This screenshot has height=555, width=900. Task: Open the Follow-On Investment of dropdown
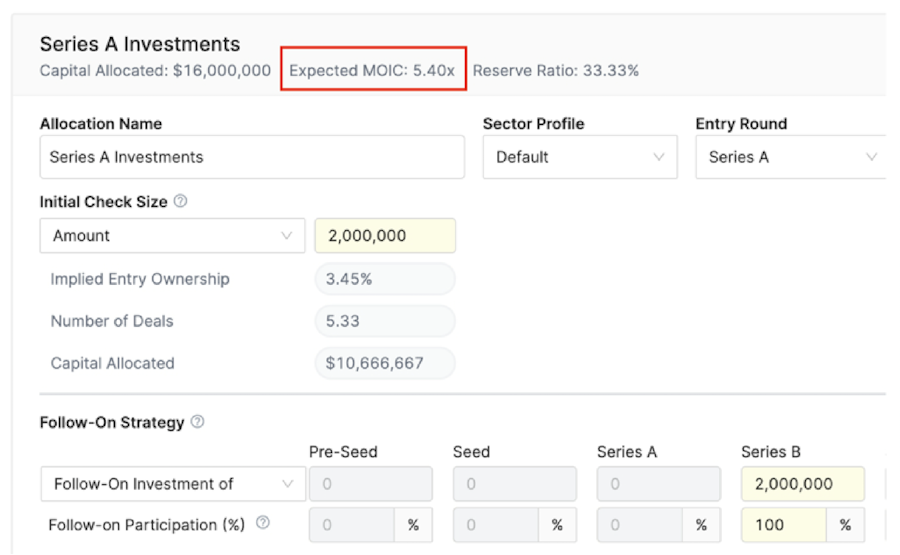click(x=173, y=484)
